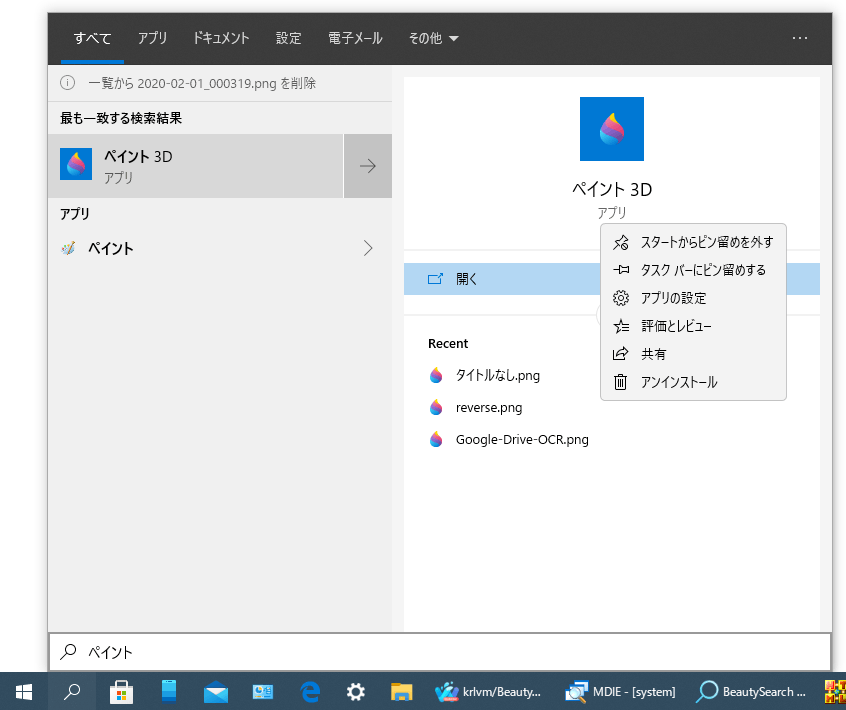The image size is (846, 710).
Task: Click the ペイント 3D result icon
Action: pos(76,164)
